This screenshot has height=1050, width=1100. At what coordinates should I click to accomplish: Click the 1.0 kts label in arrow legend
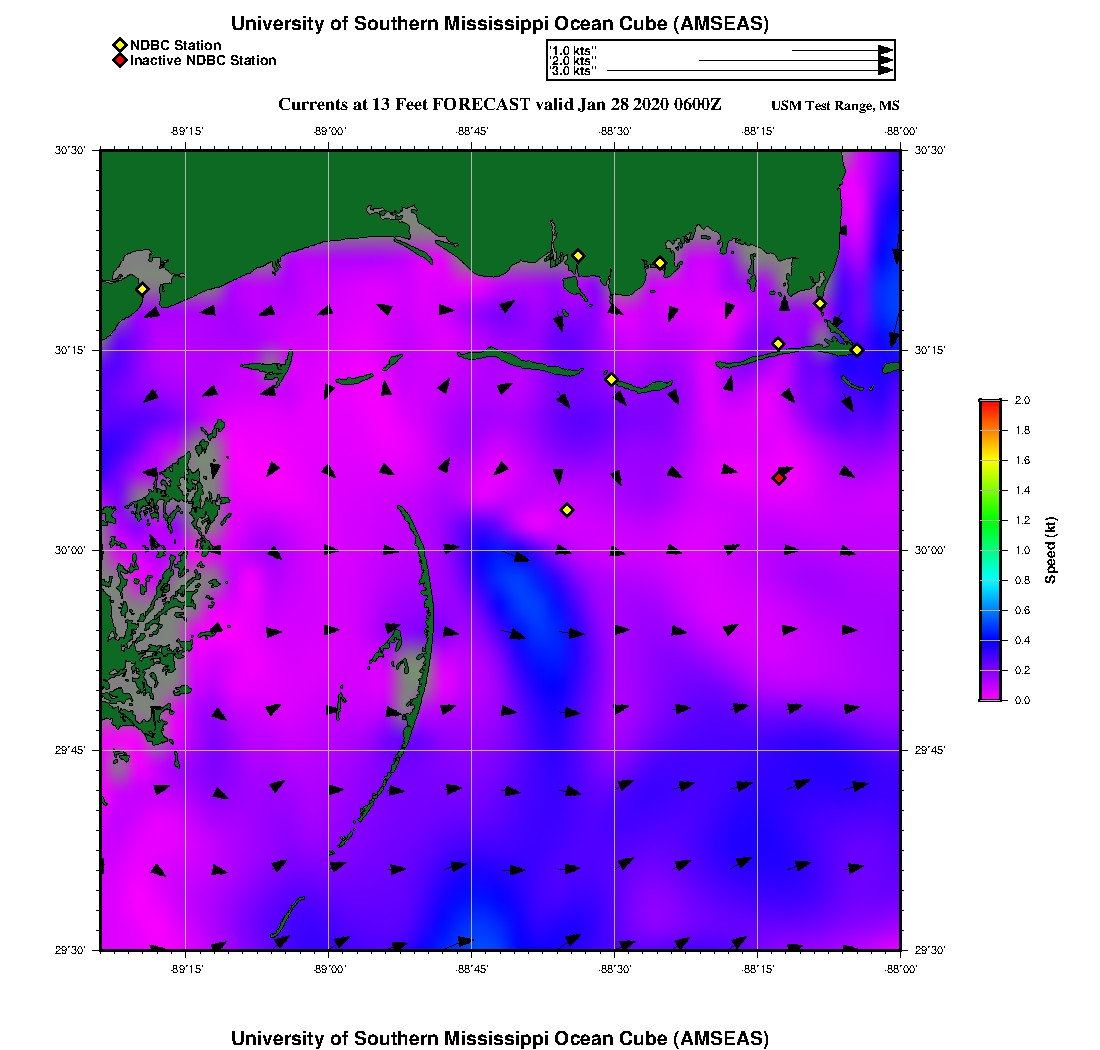coord(573,50)
